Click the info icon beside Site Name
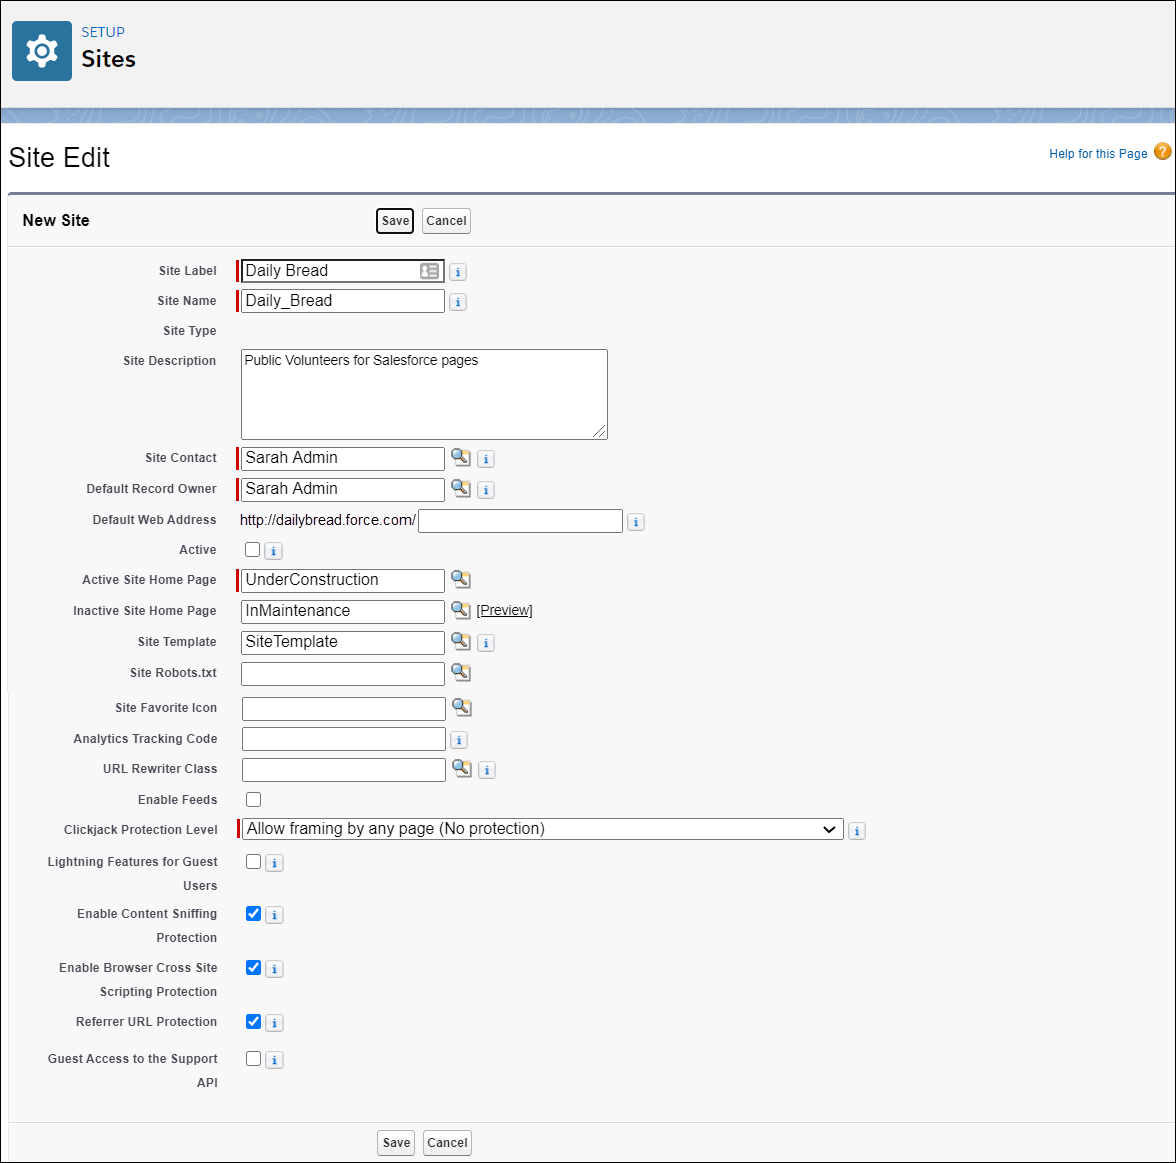The height and width of the screenshot is (1163, 1176). [458, 301]
